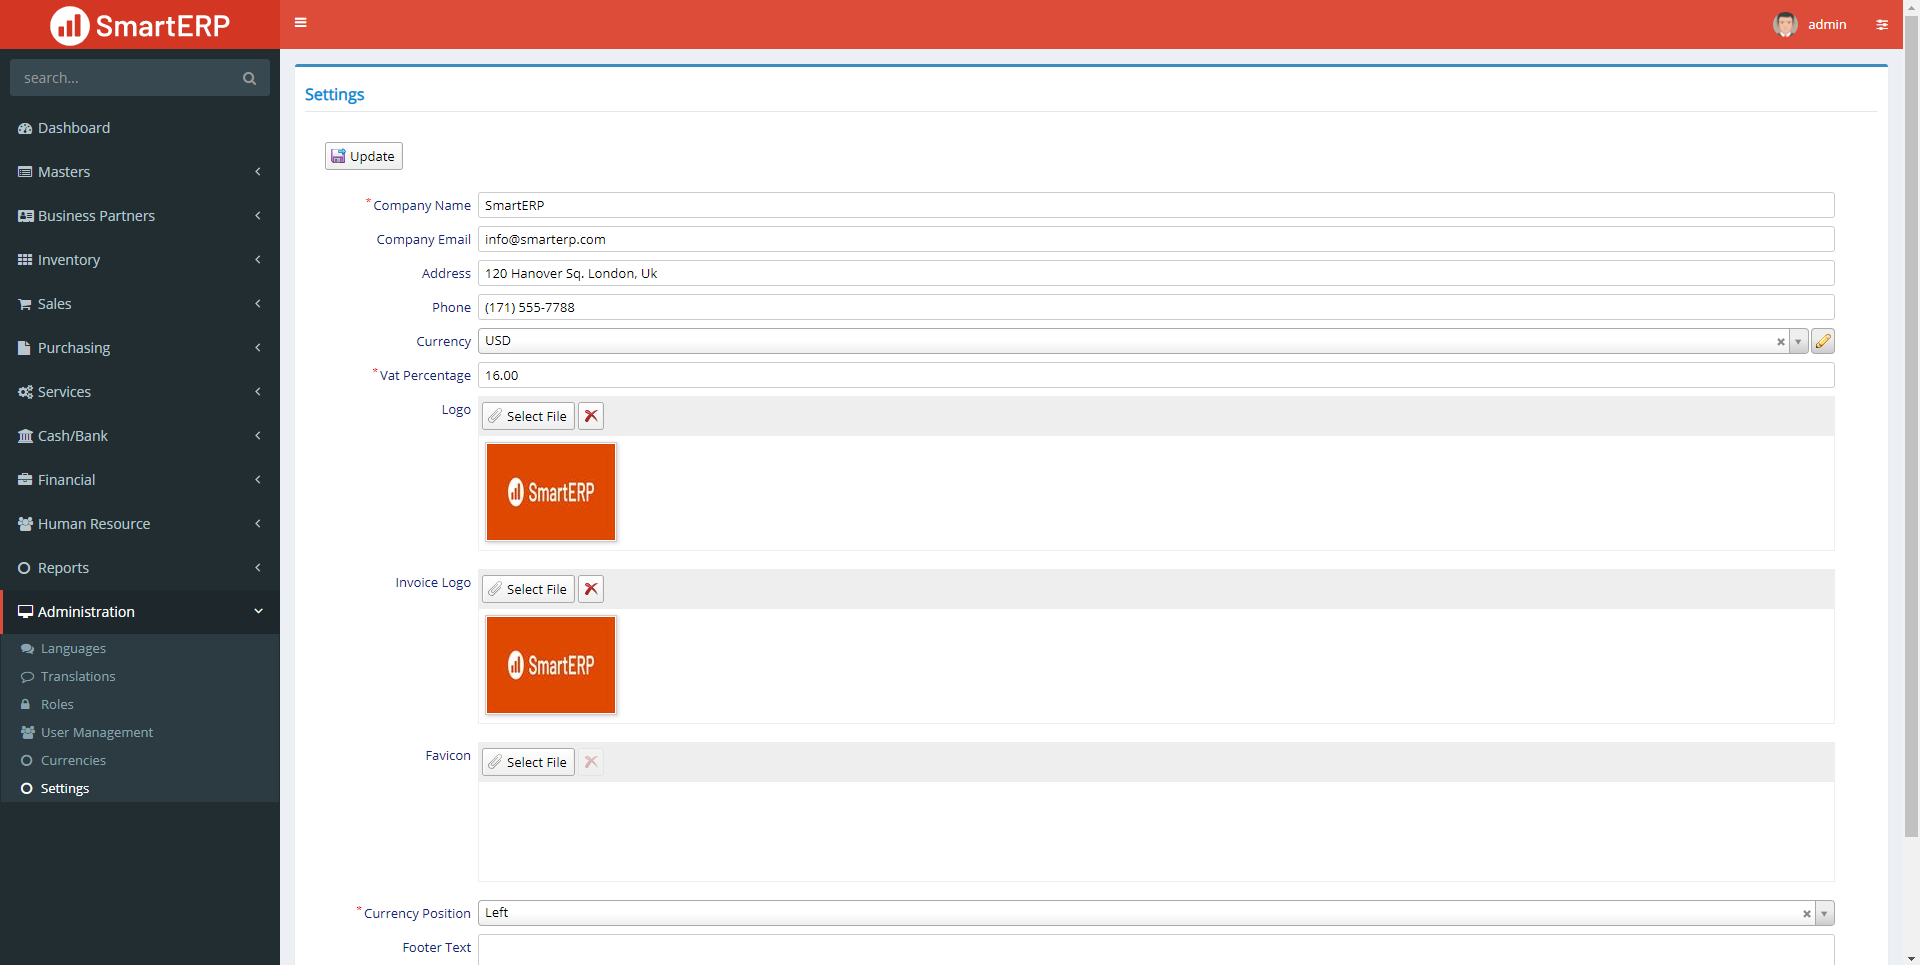Remove the Invoice Logo with the red X icon

coord(590,588)
